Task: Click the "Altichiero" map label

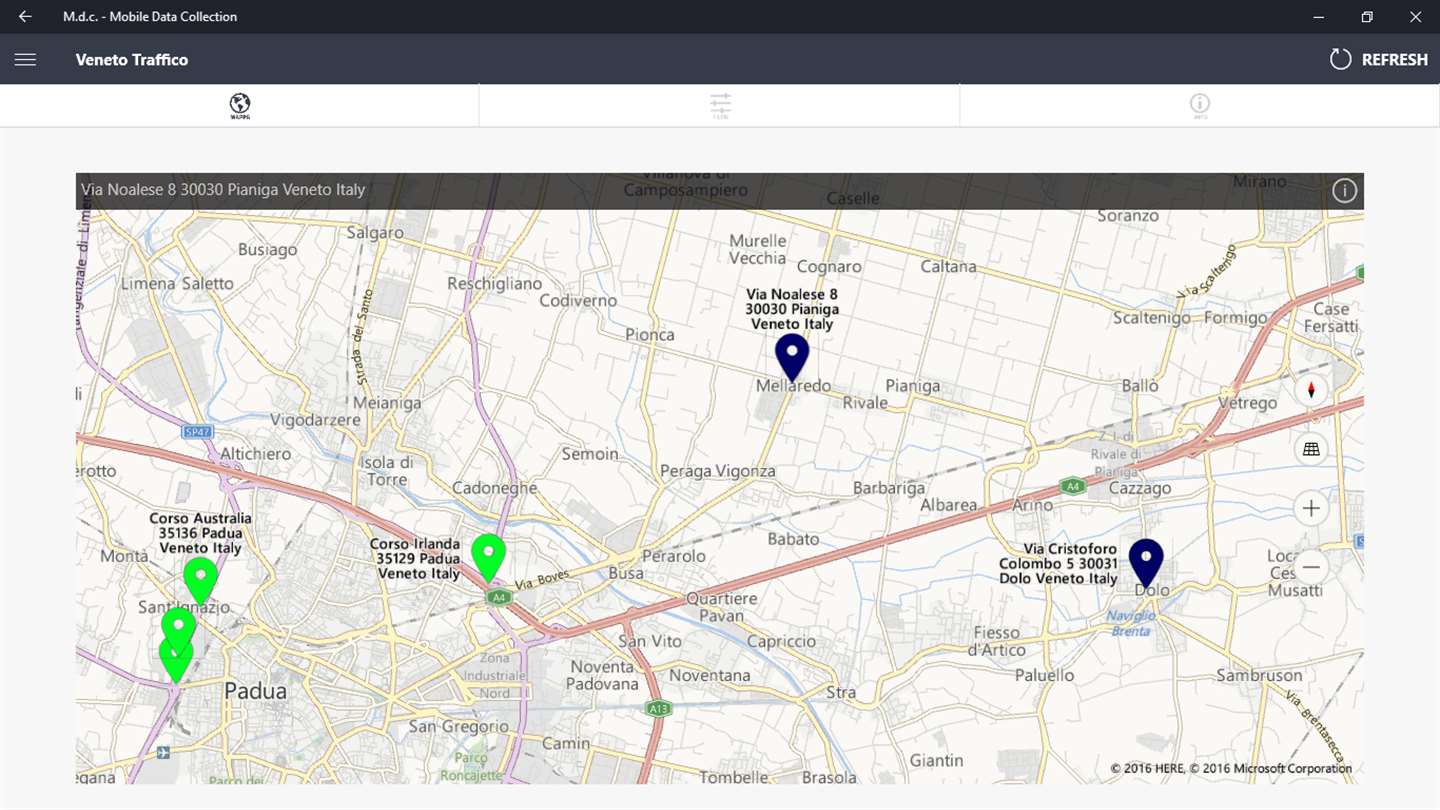Action: point(256,453)
